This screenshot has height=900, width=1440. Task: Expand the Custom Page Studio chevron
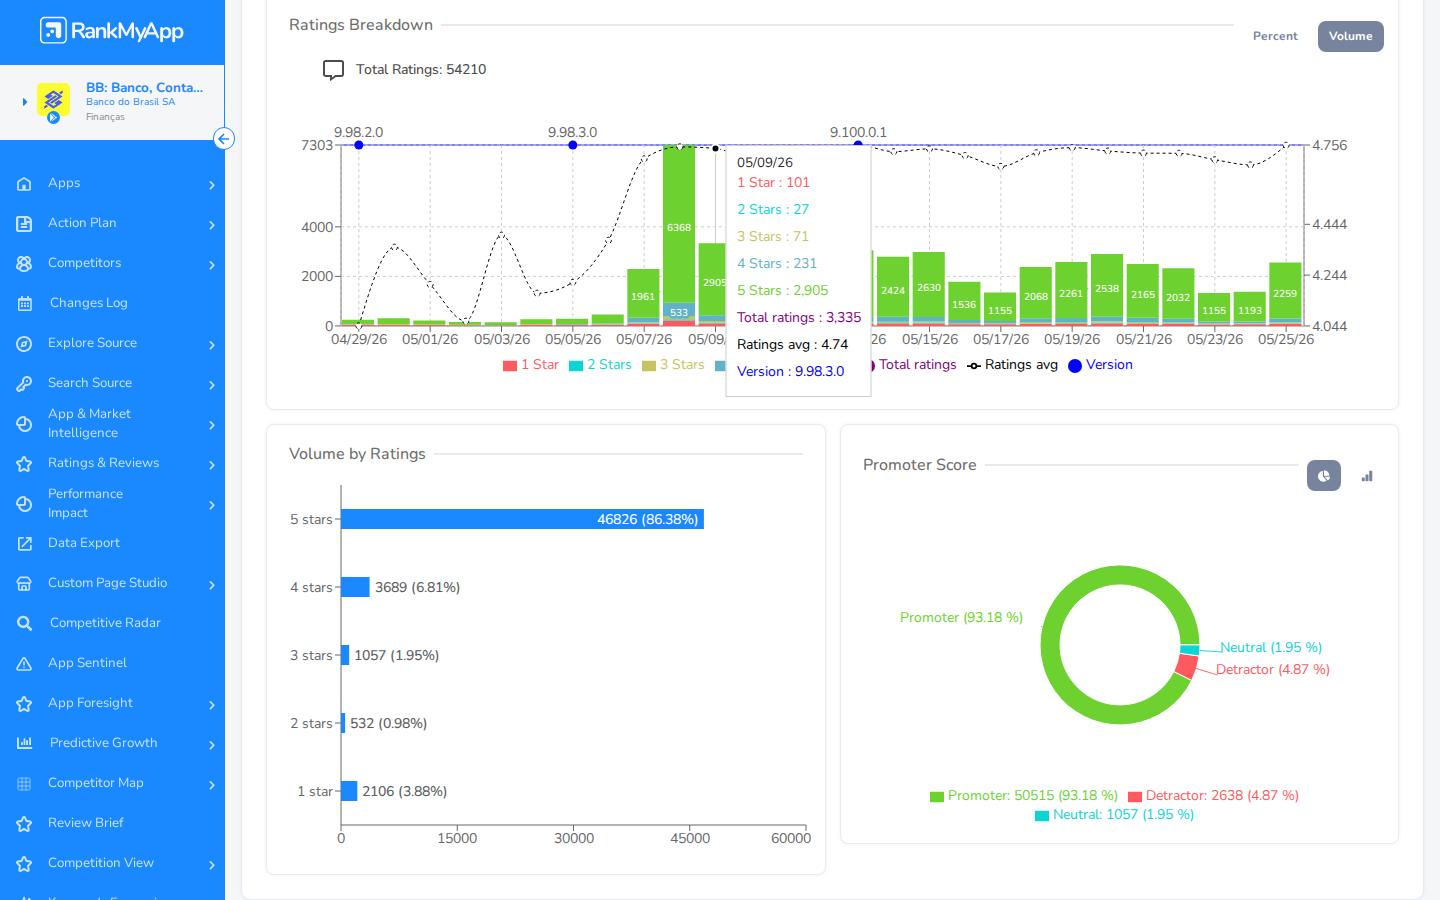point(211,585)
